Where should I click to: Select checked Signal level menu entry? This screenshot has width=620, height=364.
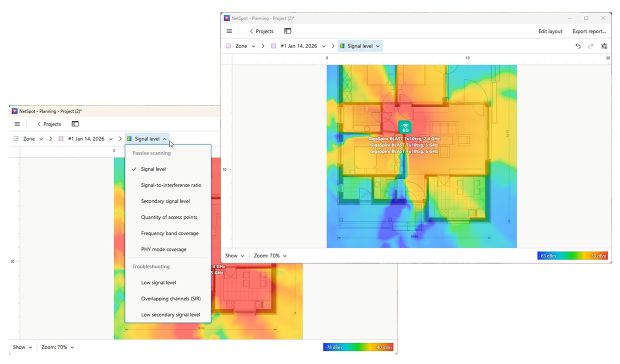click(x=168, y=169)
